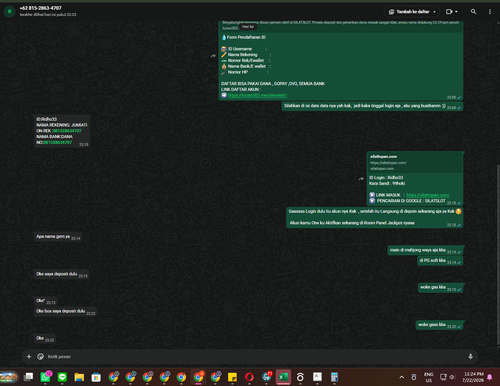Click 'PENCARIAN DI GOOGLE : SILATSLOT' line

tap(411, 201)
